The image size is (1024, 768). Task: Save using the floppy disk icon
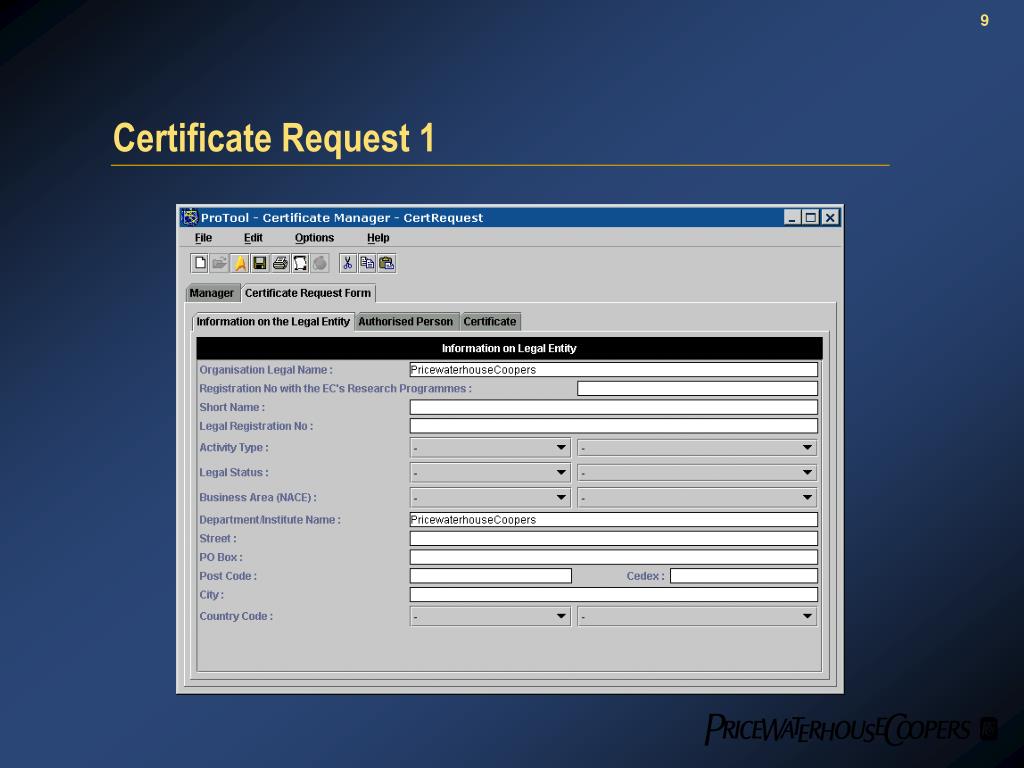tap(259, 263)
